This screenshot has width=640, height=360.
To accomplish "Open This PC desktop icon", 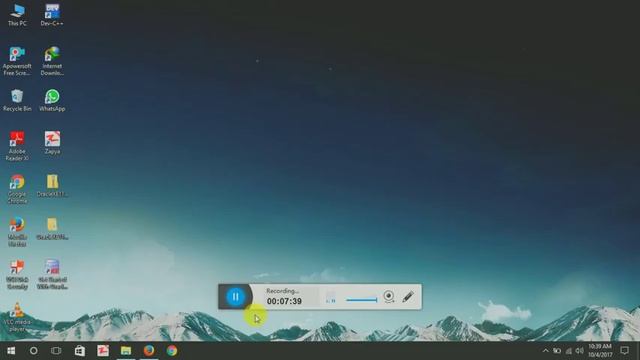I will pos(17,15).
